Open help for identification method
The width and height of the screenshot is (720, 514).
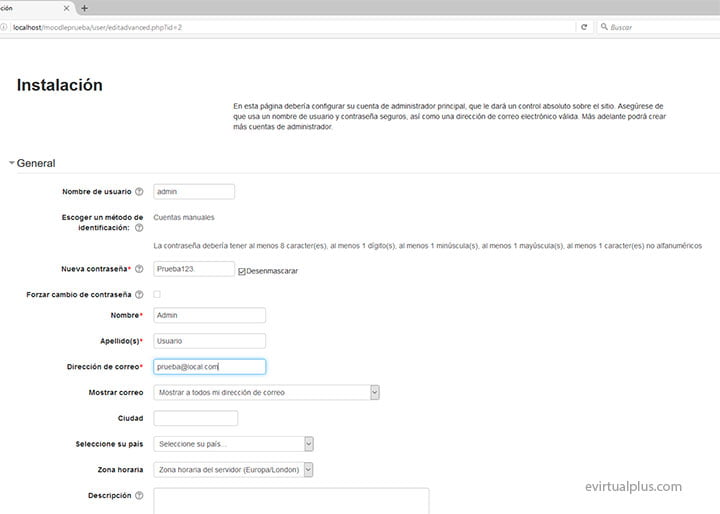[139, 228]
